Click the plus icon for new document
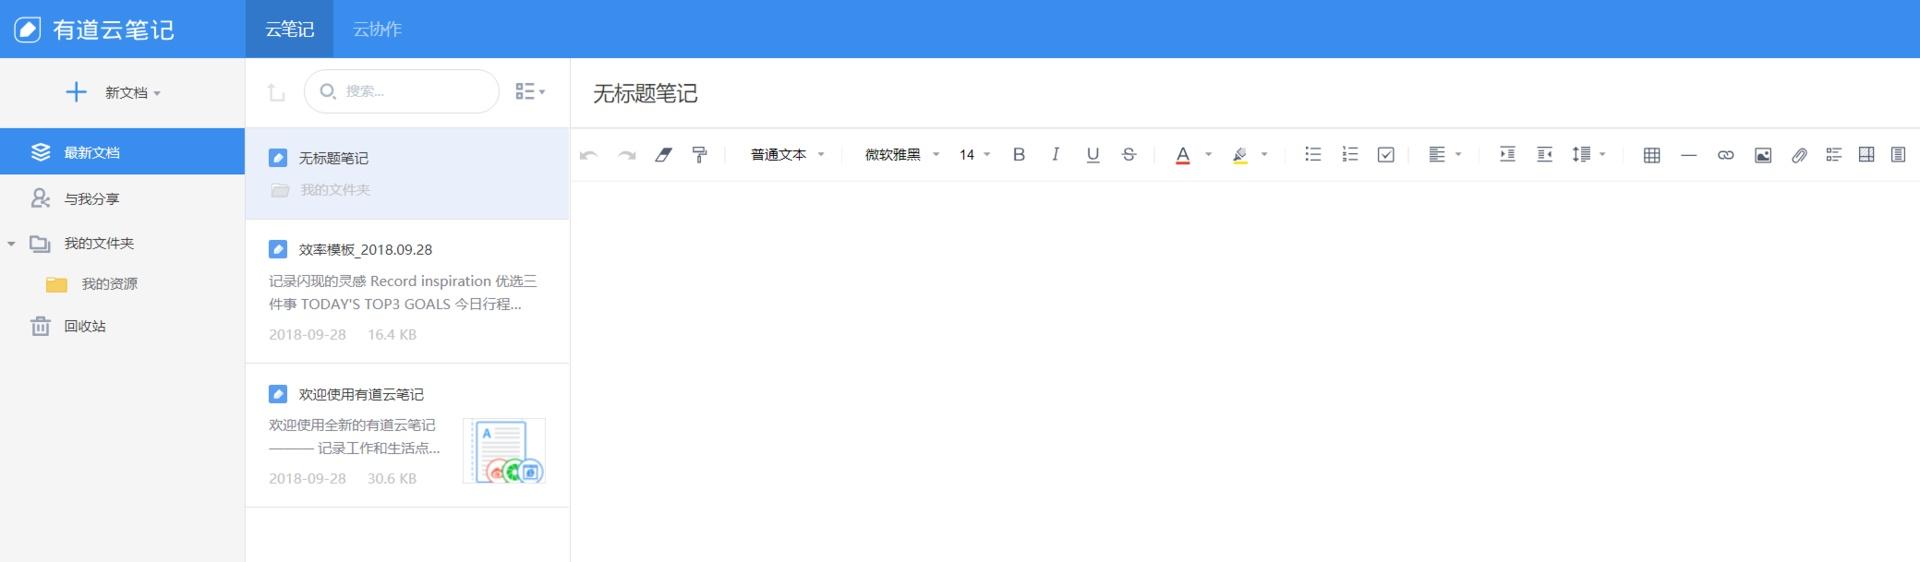Viewport: 1920px width, 562px height. pos(76,92)
